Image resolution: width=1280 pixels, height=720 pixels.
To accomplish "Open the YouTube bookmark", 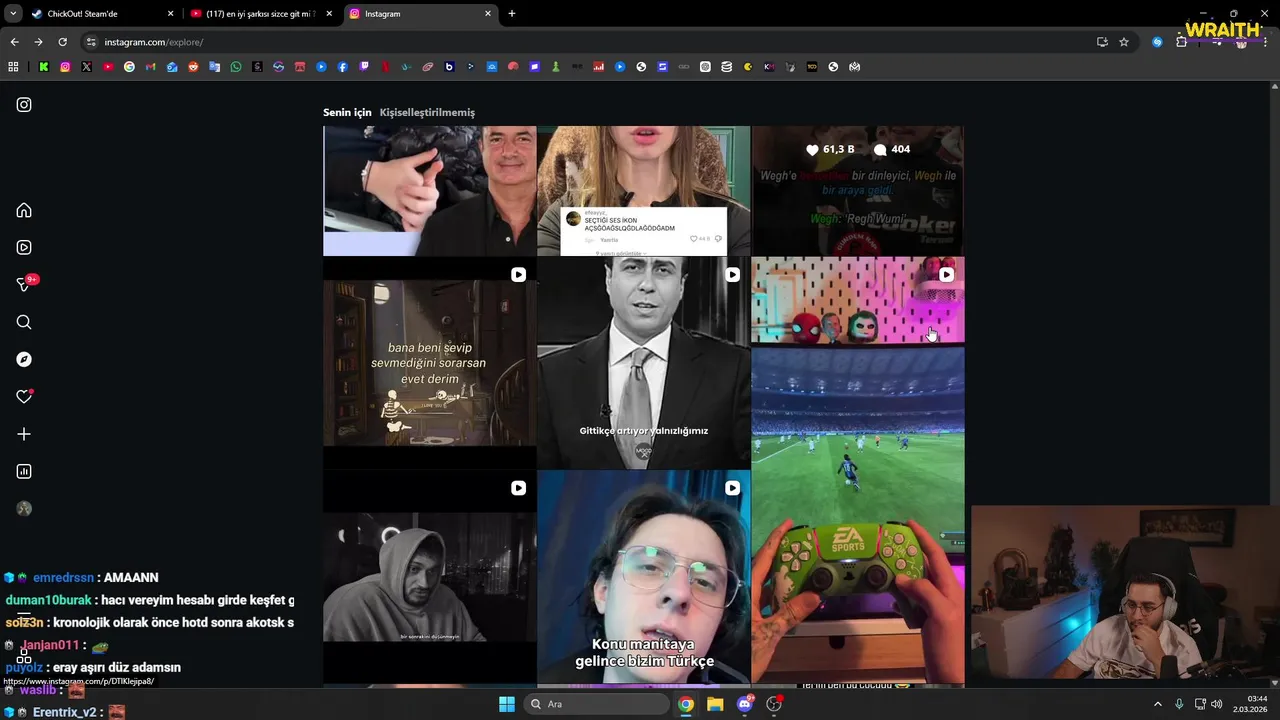I will tap(108, 67).
